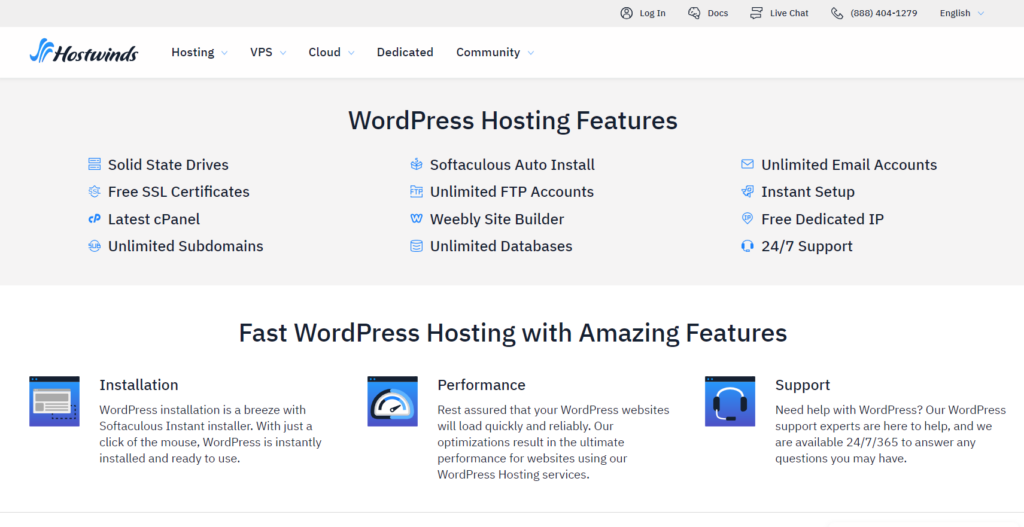The image size is (1024, 527).
Task: Click the Unlimited FTP Accounts icon
Action: [x=416, y=191]
